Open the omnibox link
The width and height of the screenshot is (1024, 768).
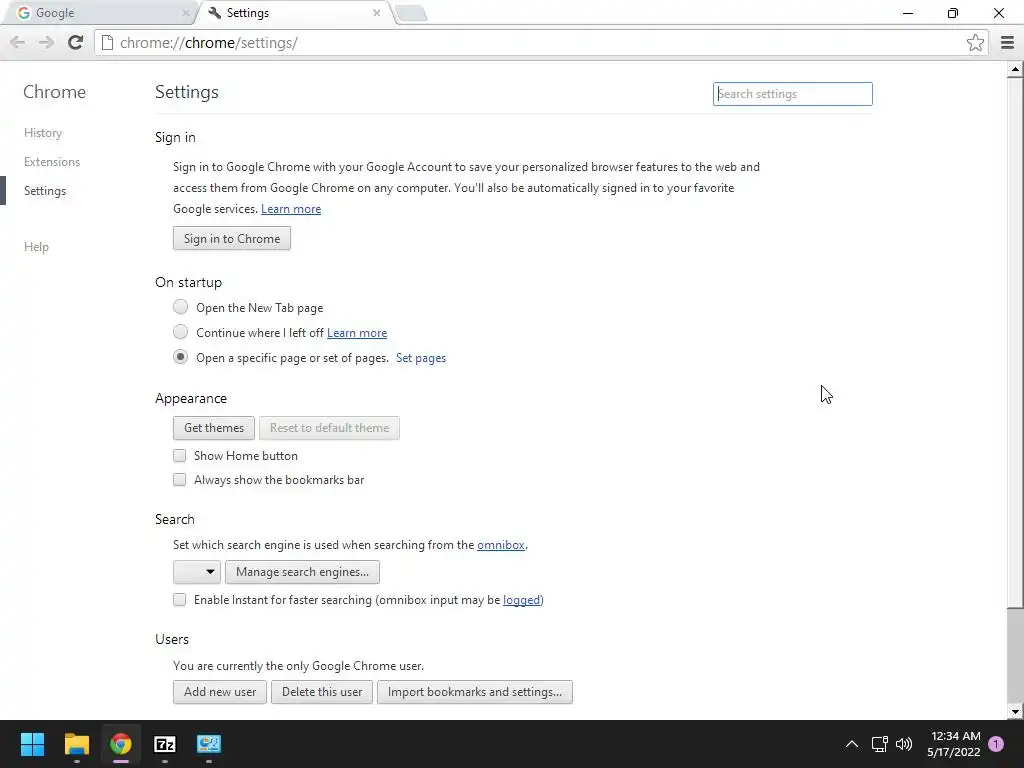pyautogui.click(x=501, y=545)
